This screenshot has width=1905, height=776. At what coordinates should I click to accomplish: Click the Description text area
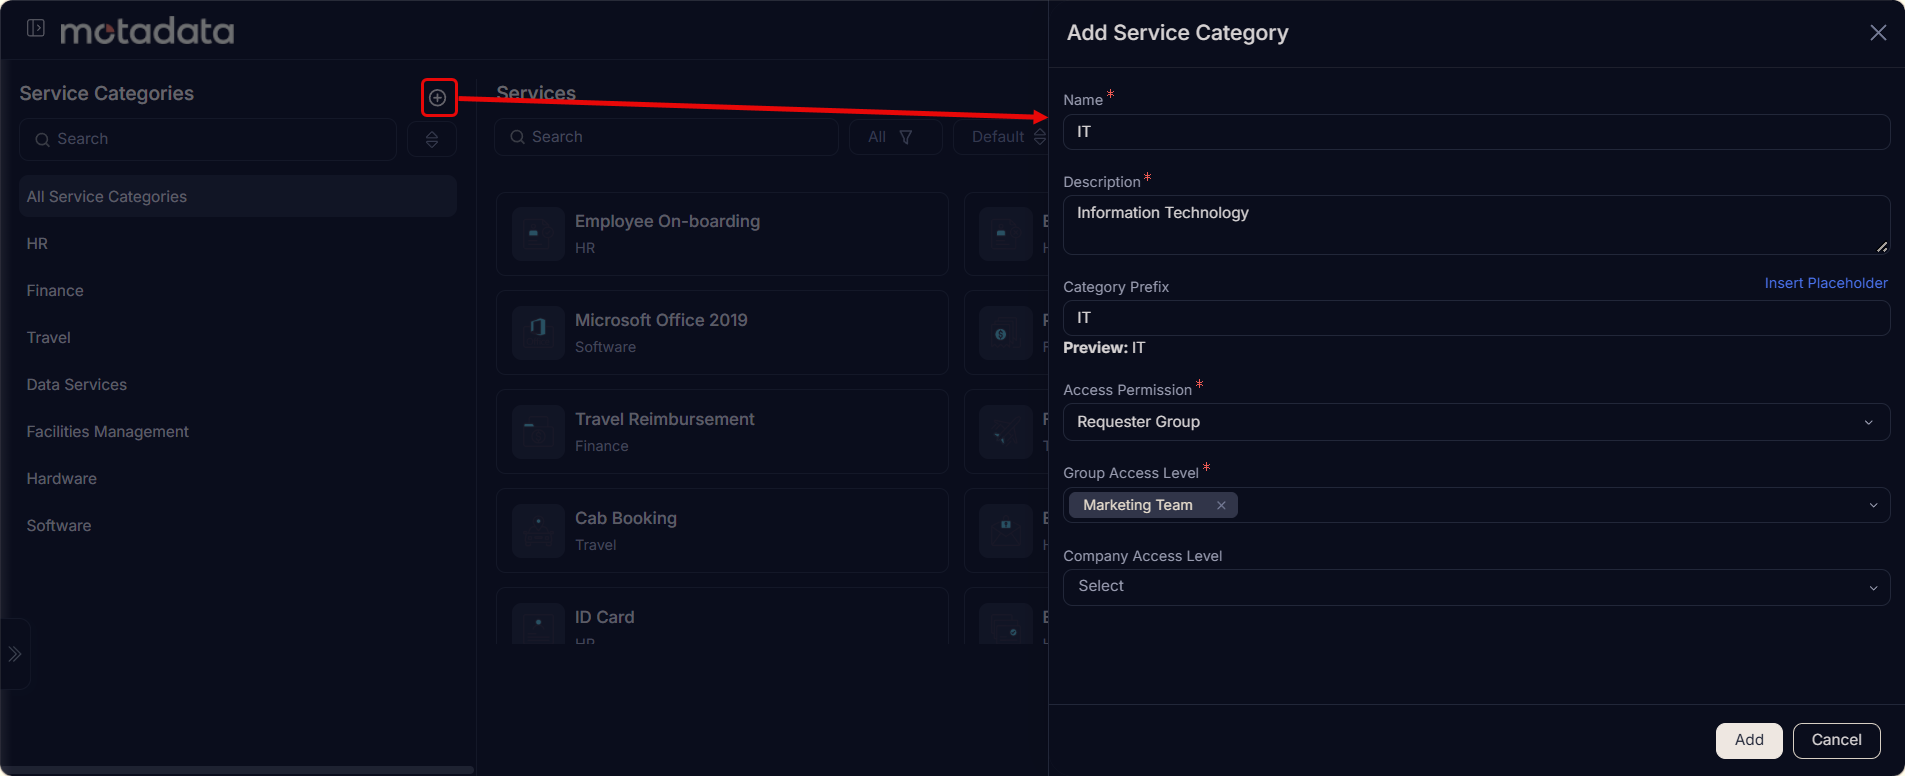point(1476,225)
